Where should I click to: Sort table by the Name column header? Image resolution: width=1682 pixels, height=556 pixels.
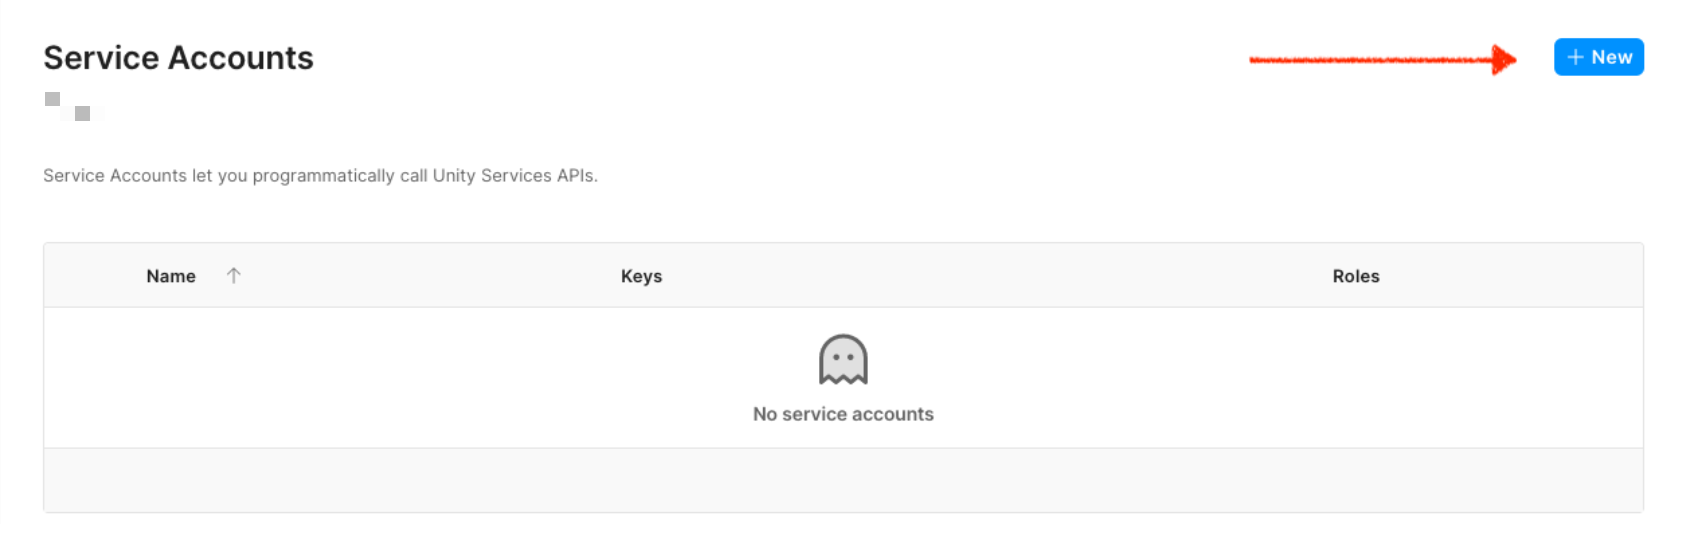[x=171, y=276]
